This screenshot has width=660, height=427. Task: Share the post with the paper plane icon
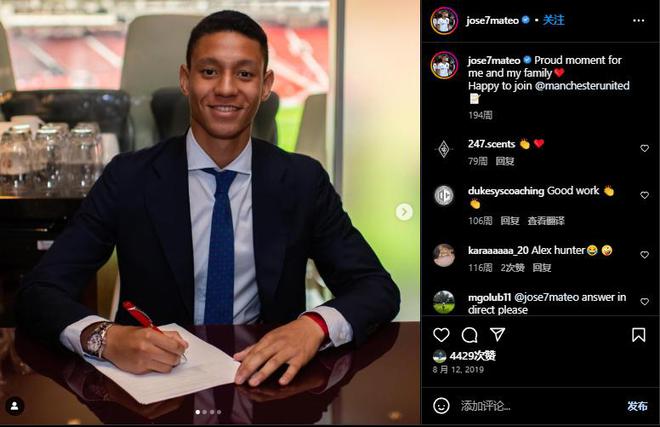[x=498, y=334]
